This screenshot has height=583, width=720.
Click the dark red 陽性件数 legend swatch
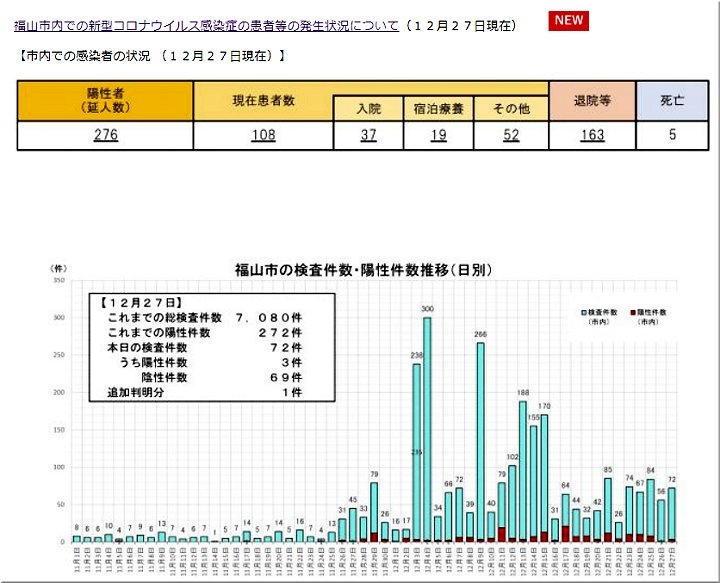pyautogui.click(x=634, y=313)
